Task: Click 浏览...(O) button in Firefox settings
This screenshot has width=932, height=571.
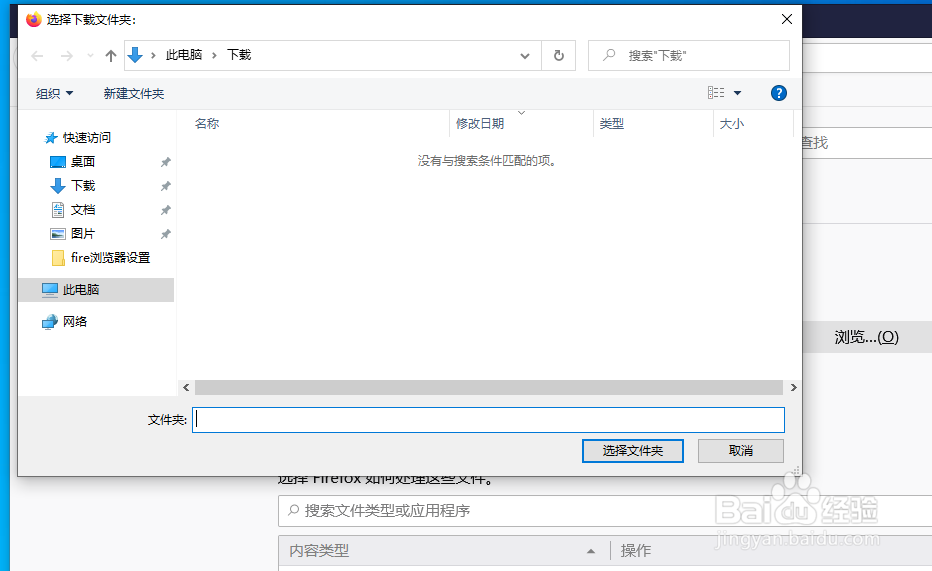Action: coord(867,337)
